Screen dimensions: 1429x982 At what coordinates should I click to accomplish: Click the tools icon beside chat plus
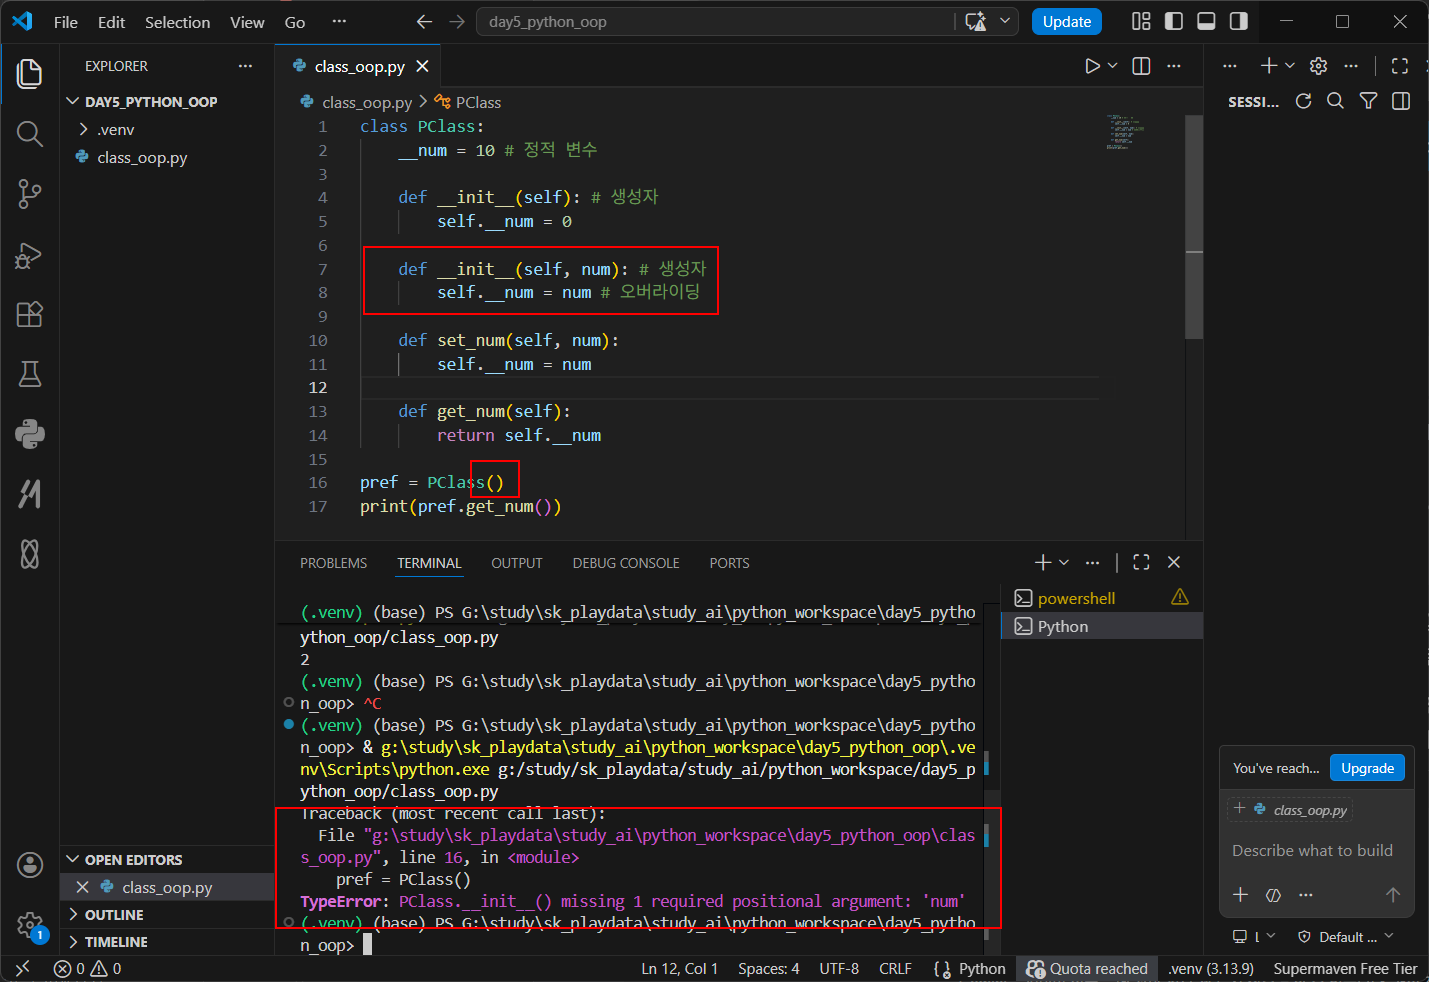(x=1273, y=895)
